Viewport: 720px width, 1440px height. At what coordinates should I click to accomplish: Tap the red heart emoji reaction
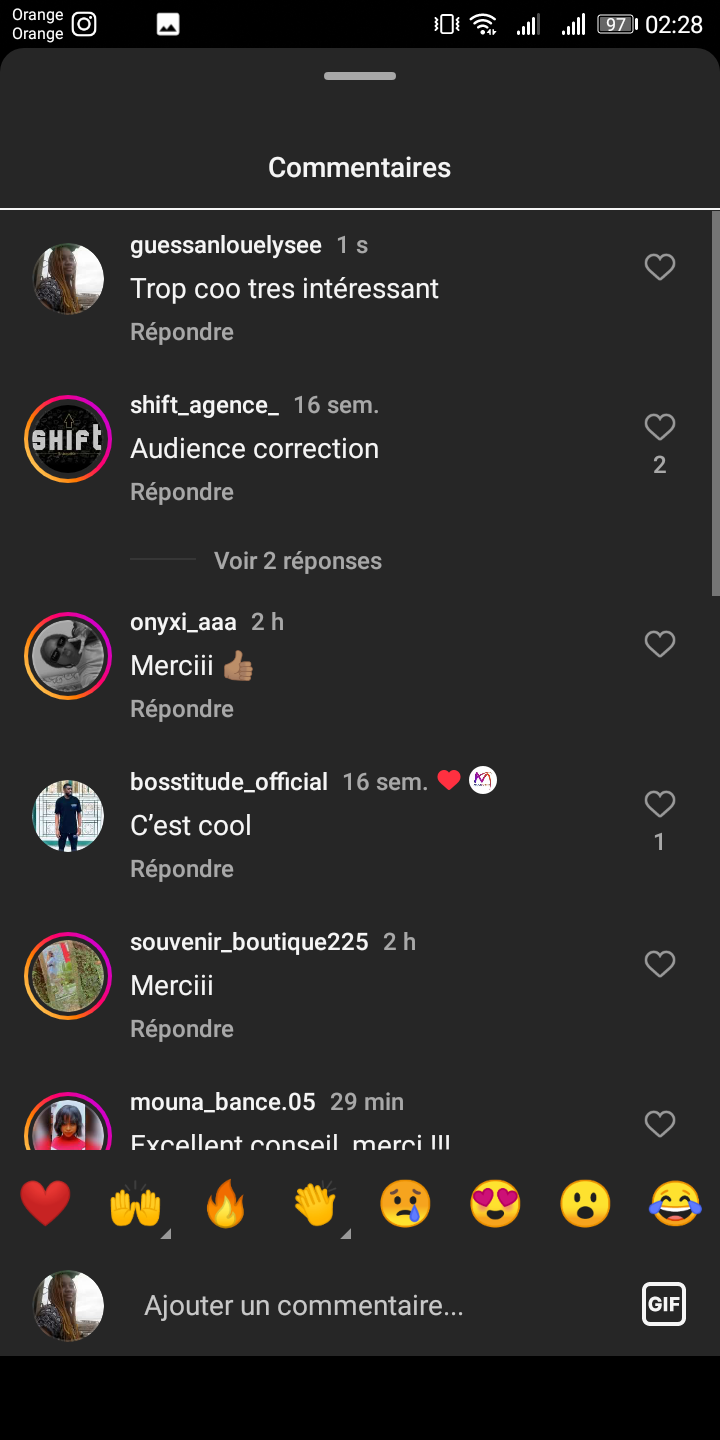tap(45, 1203)
